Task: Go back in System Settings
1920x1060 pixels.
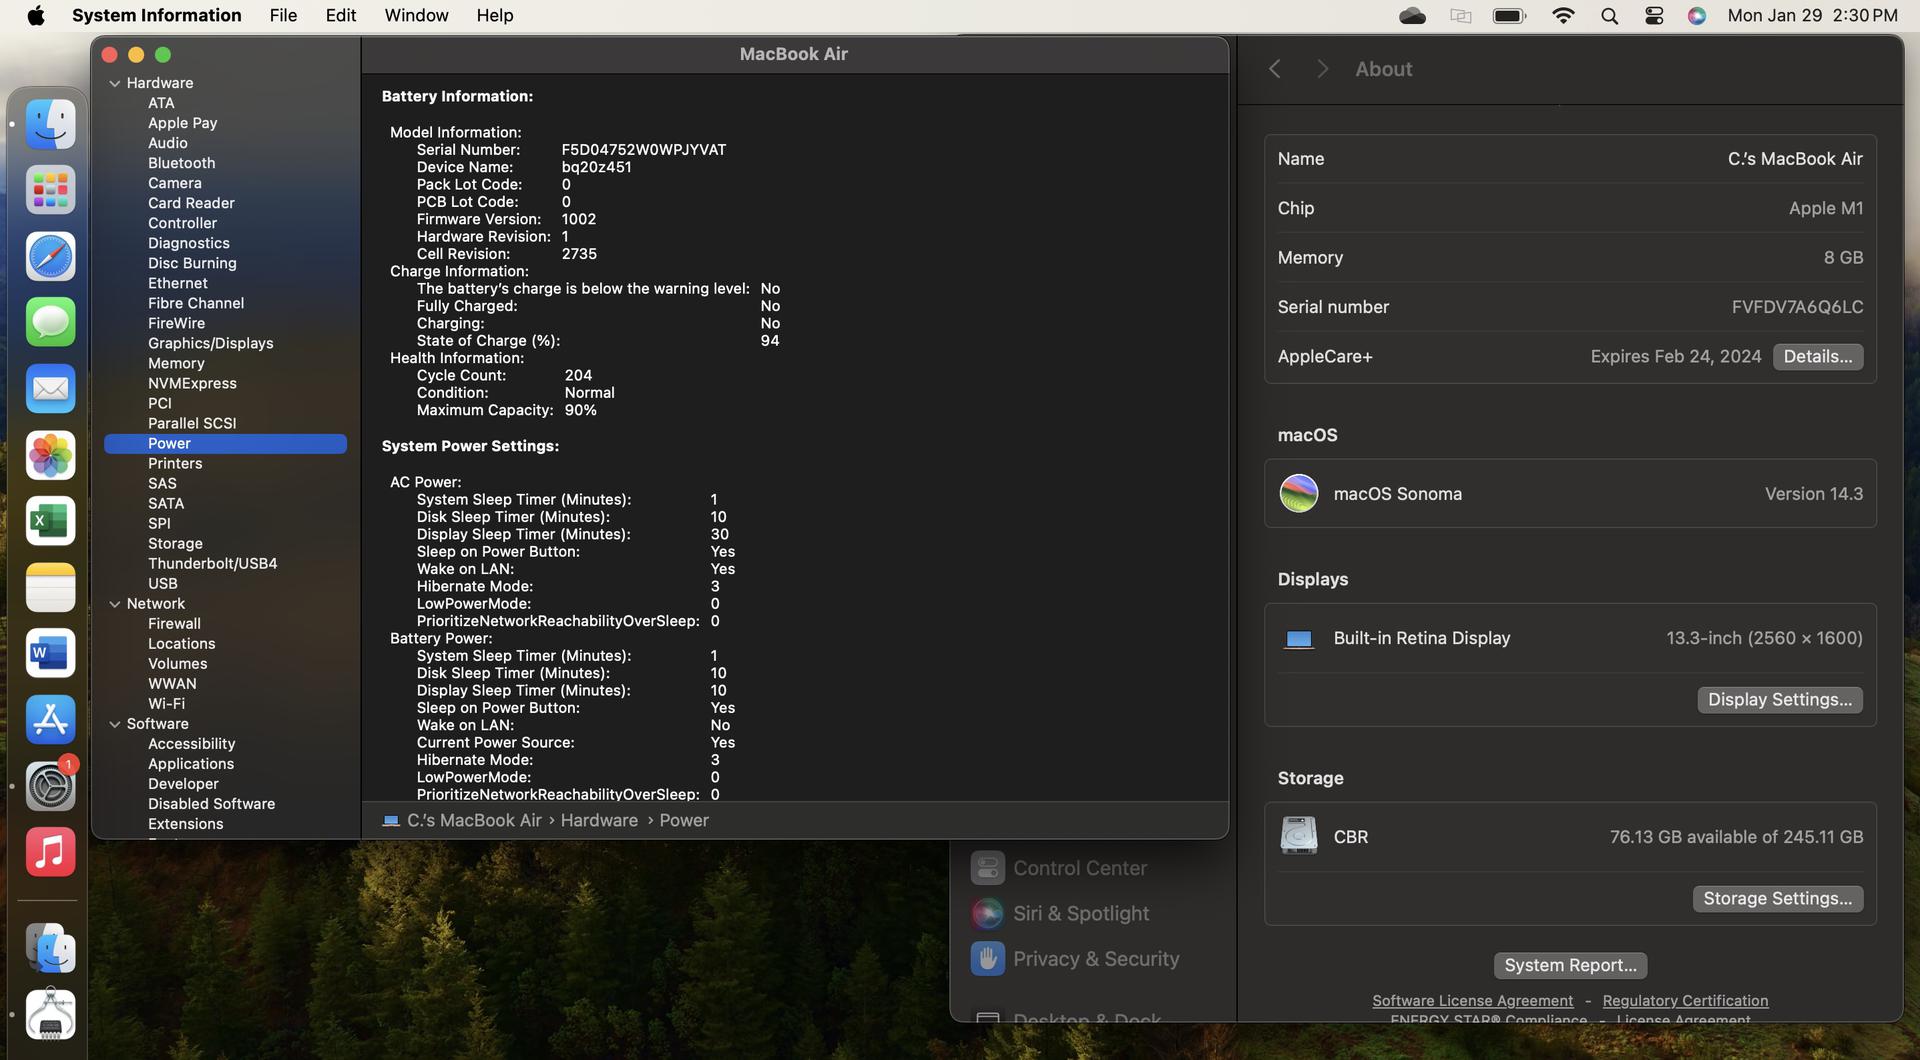Action: [1274, 69]
